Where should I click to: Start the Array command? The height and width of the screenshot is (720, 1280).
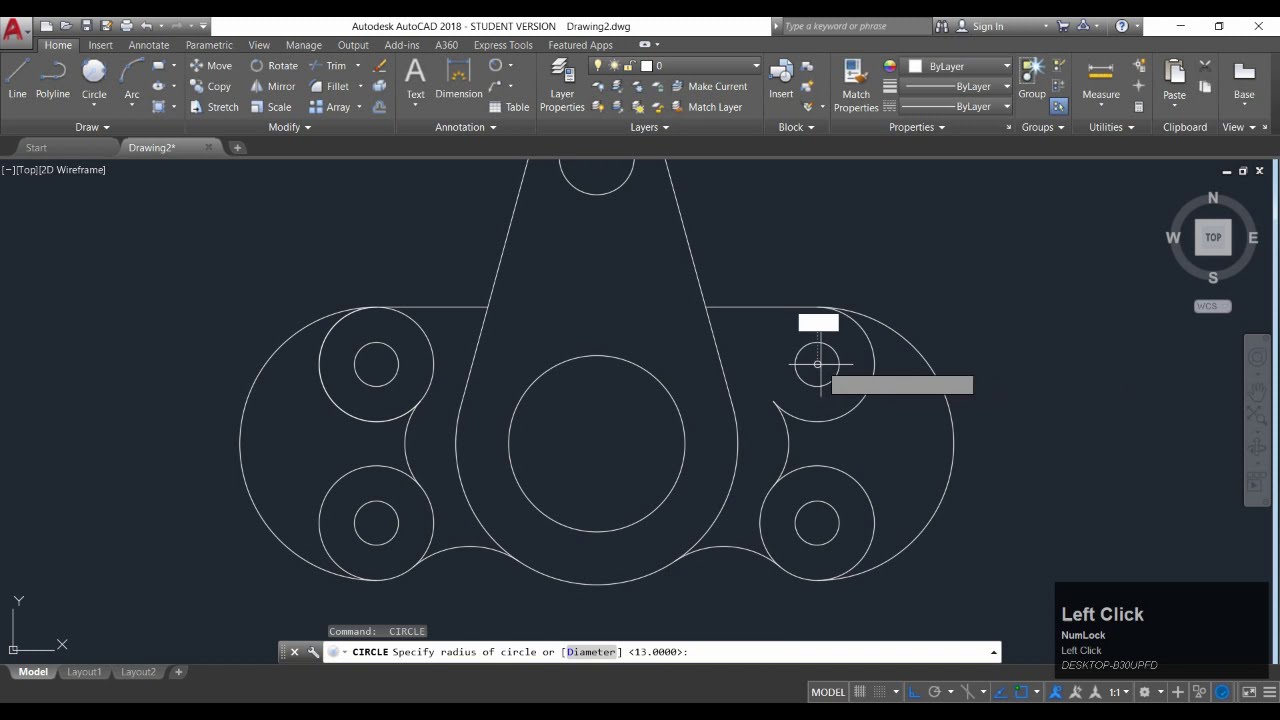[x=330, y=107]
